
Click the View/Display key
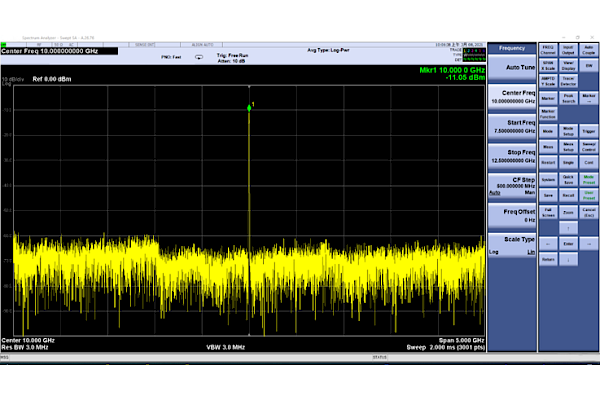[x=568, y=66]
